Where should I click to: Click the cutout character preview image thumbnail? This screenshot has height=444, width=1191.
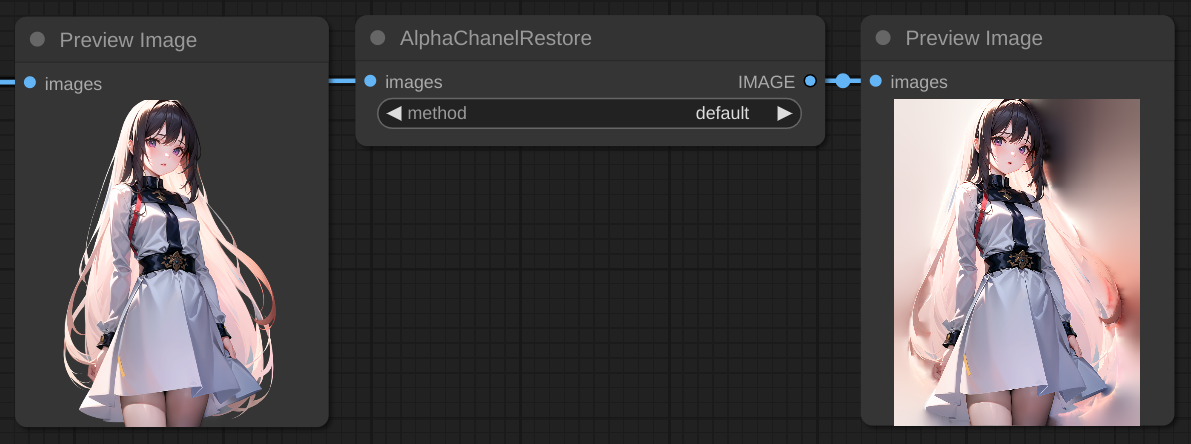pyautogui.click(x=172, y=260)
